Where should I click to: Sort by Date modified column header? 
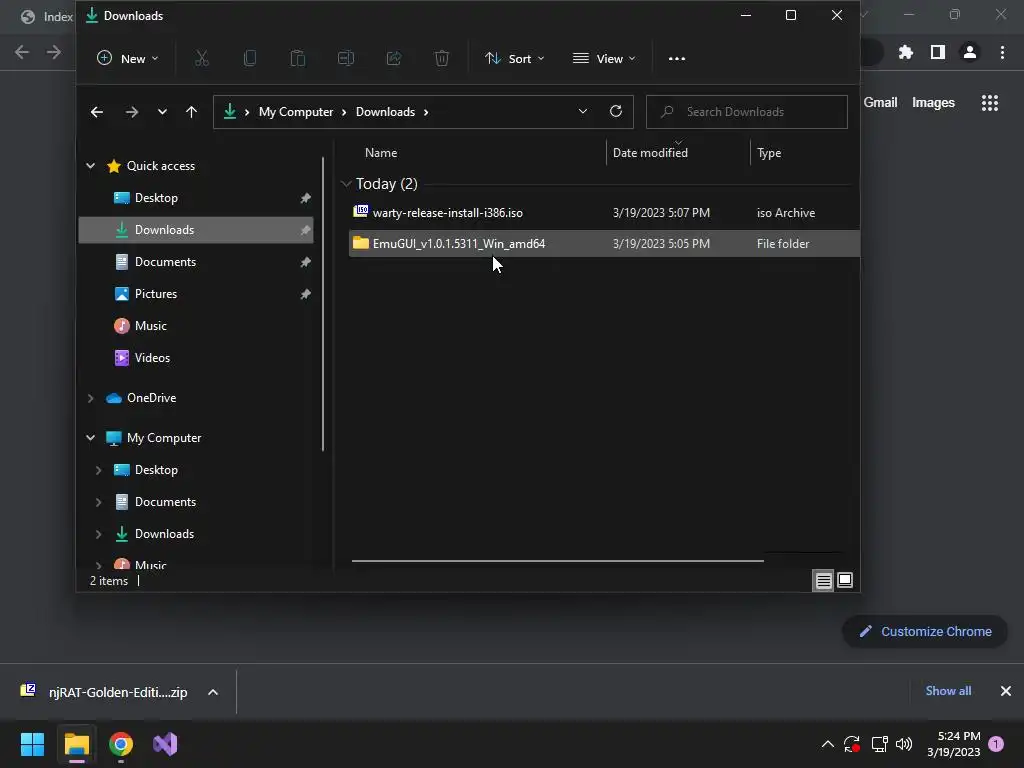pyautogui.click(x=650, y=153)
